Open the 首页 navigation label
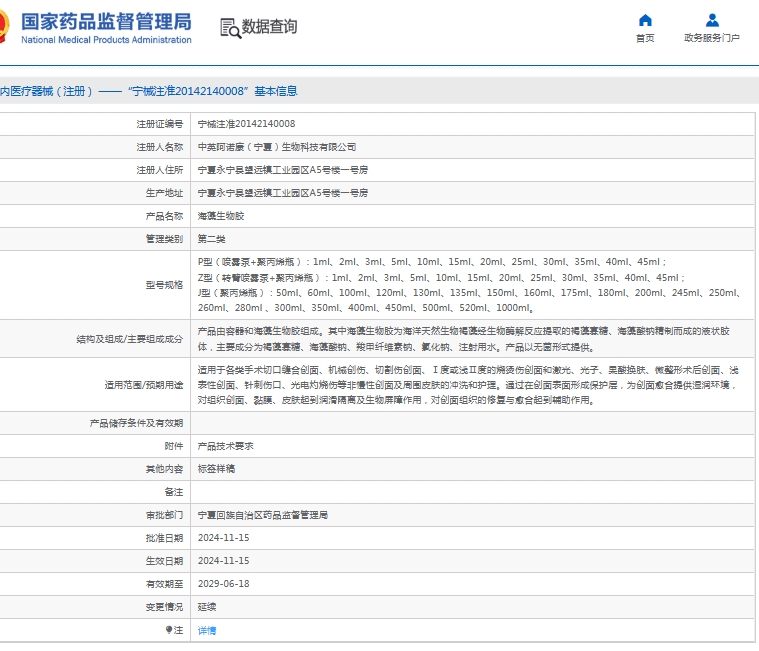 [645, 38]
